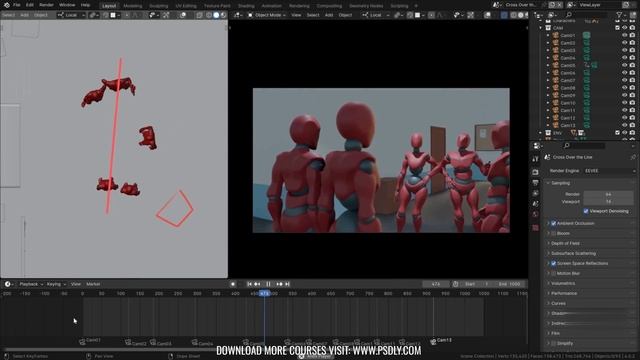Click the Cam13 timeline marker
Image resolution: width=640 pixels, height=360 pixels.
[x=441, y=340]
